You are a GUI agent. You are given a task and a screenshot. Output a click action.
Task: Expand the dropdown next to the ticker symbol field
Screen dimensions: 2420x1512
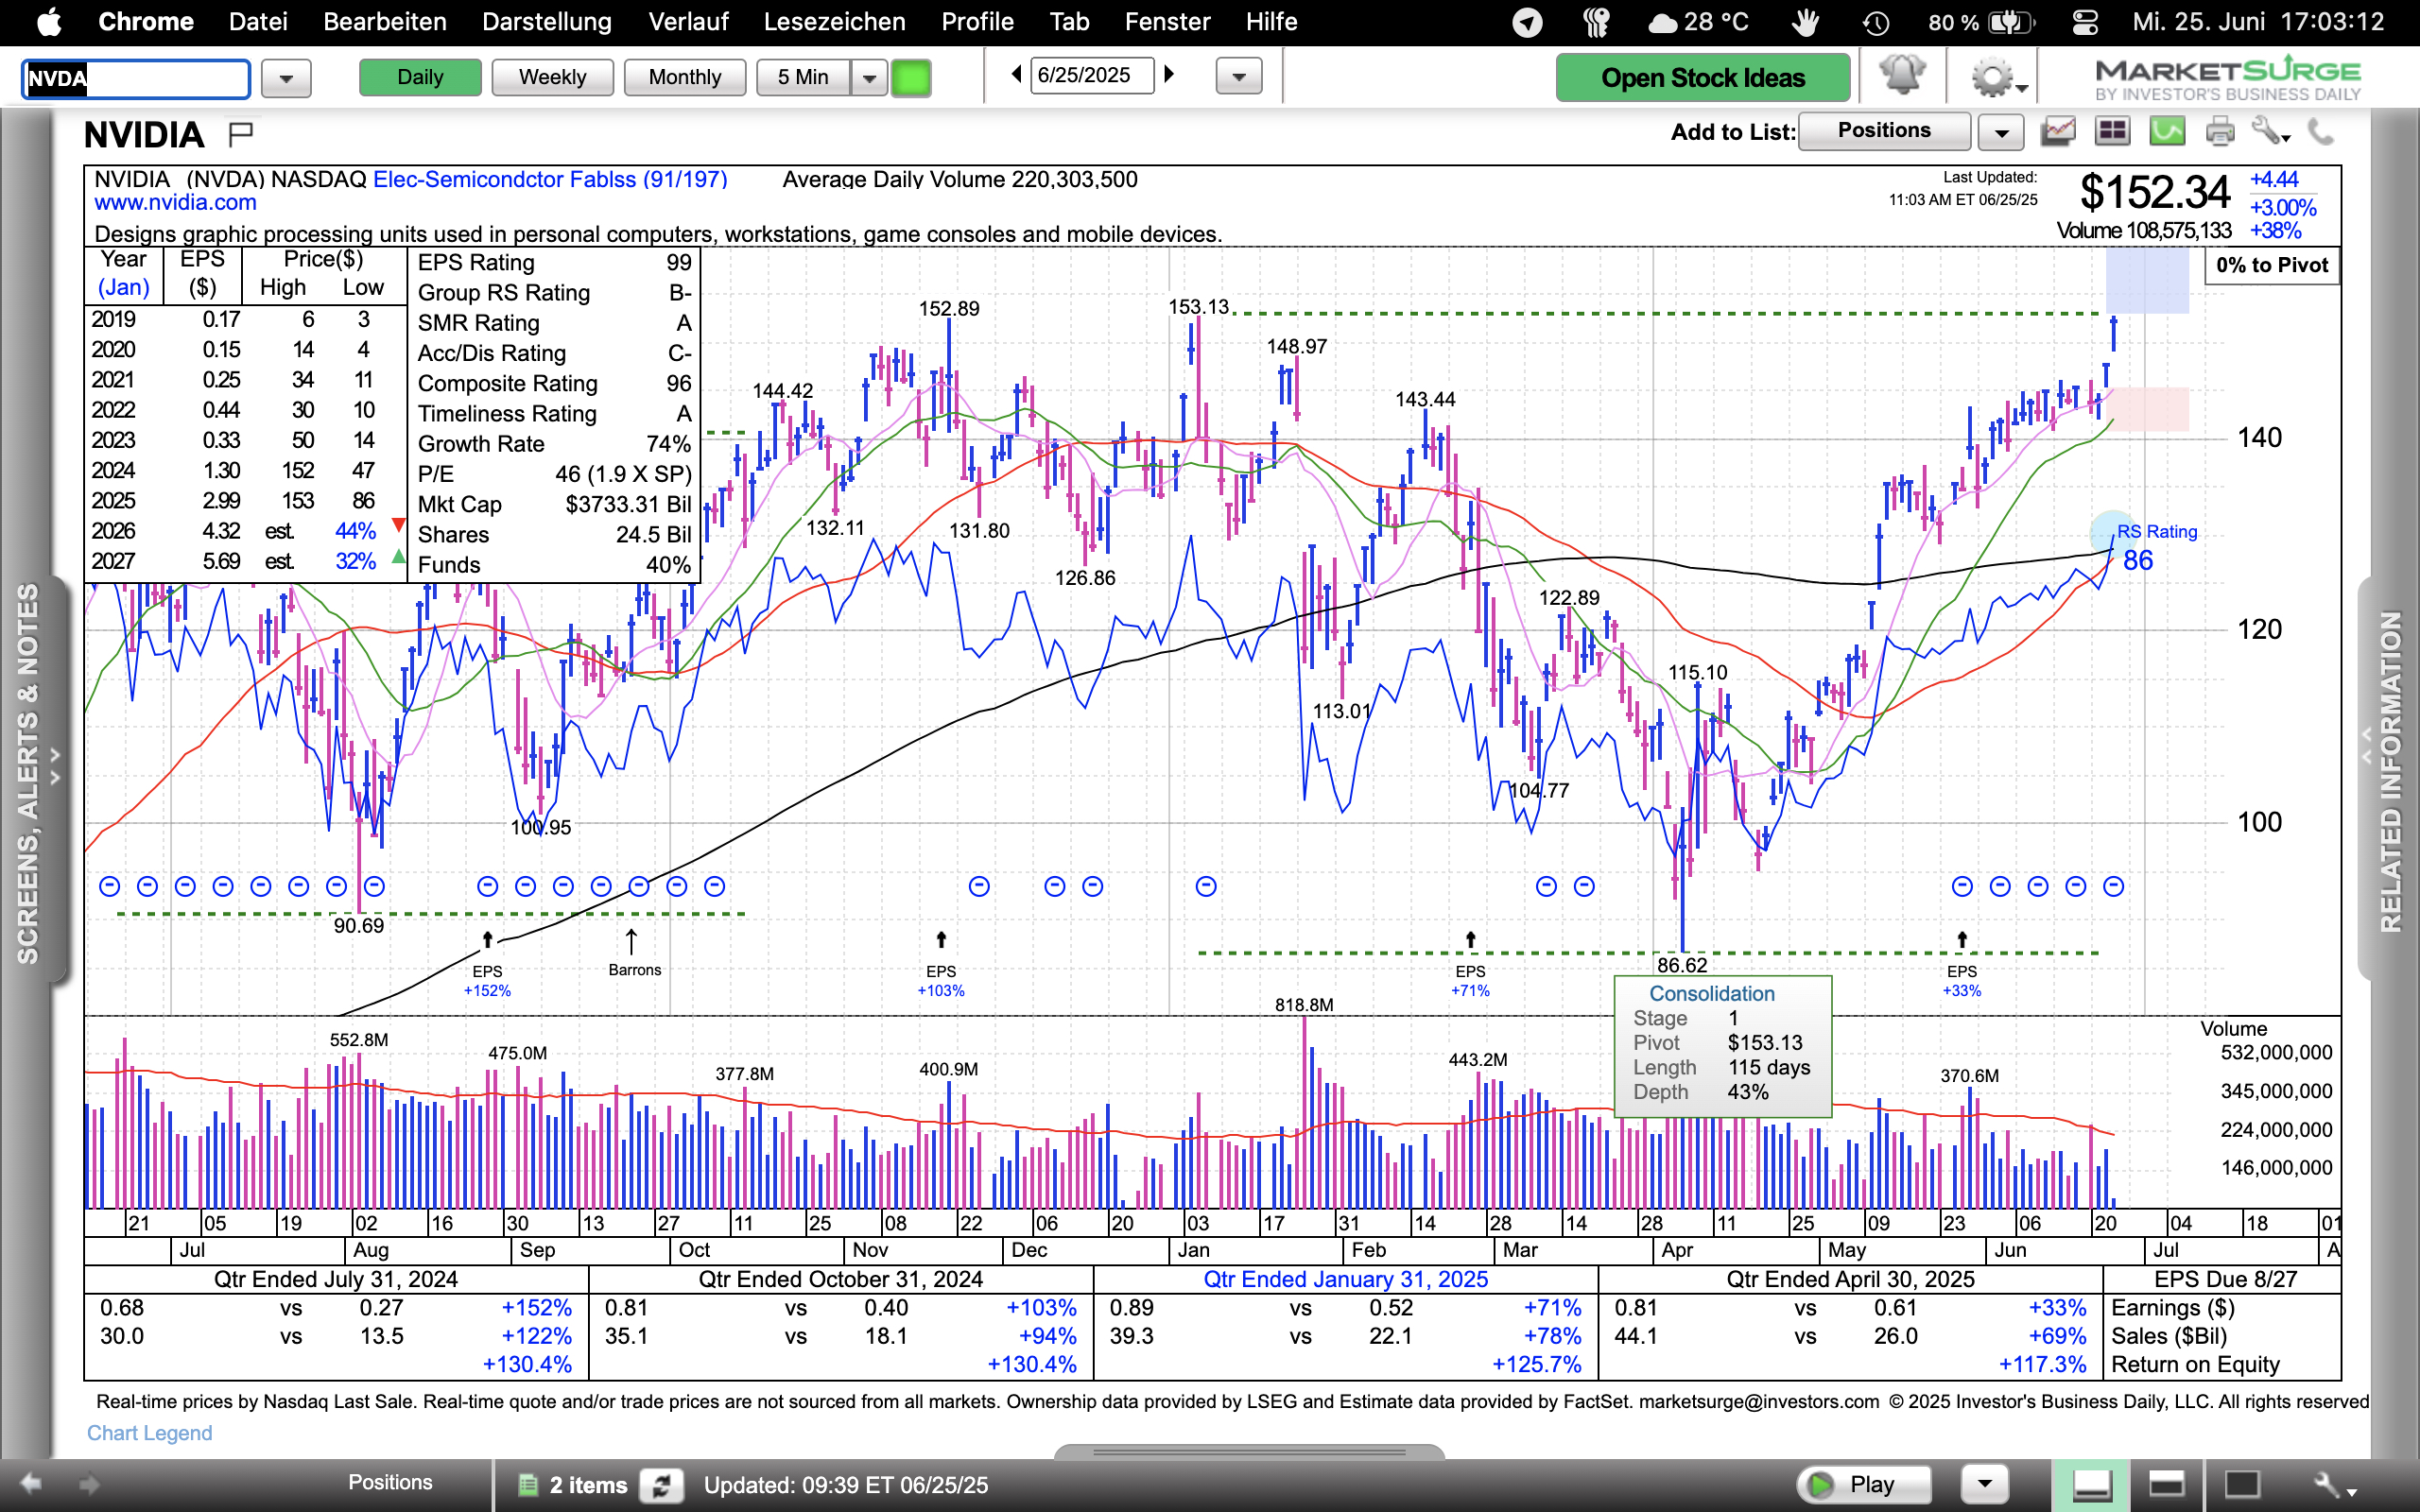click(x=286, y=78)
